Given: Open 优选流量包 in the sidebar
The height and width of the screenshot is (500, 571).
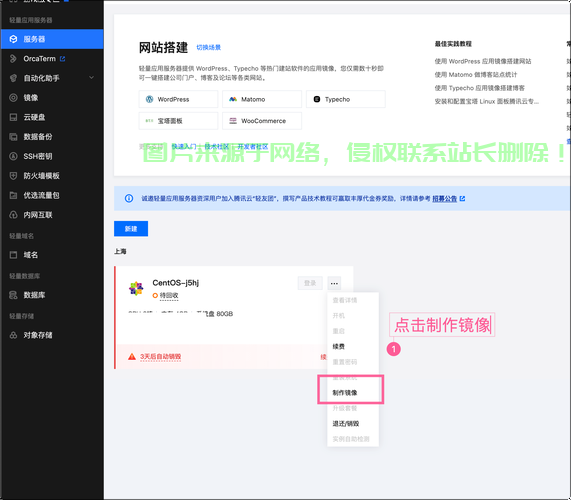Looking at the screenshot, I should (41, 195).
